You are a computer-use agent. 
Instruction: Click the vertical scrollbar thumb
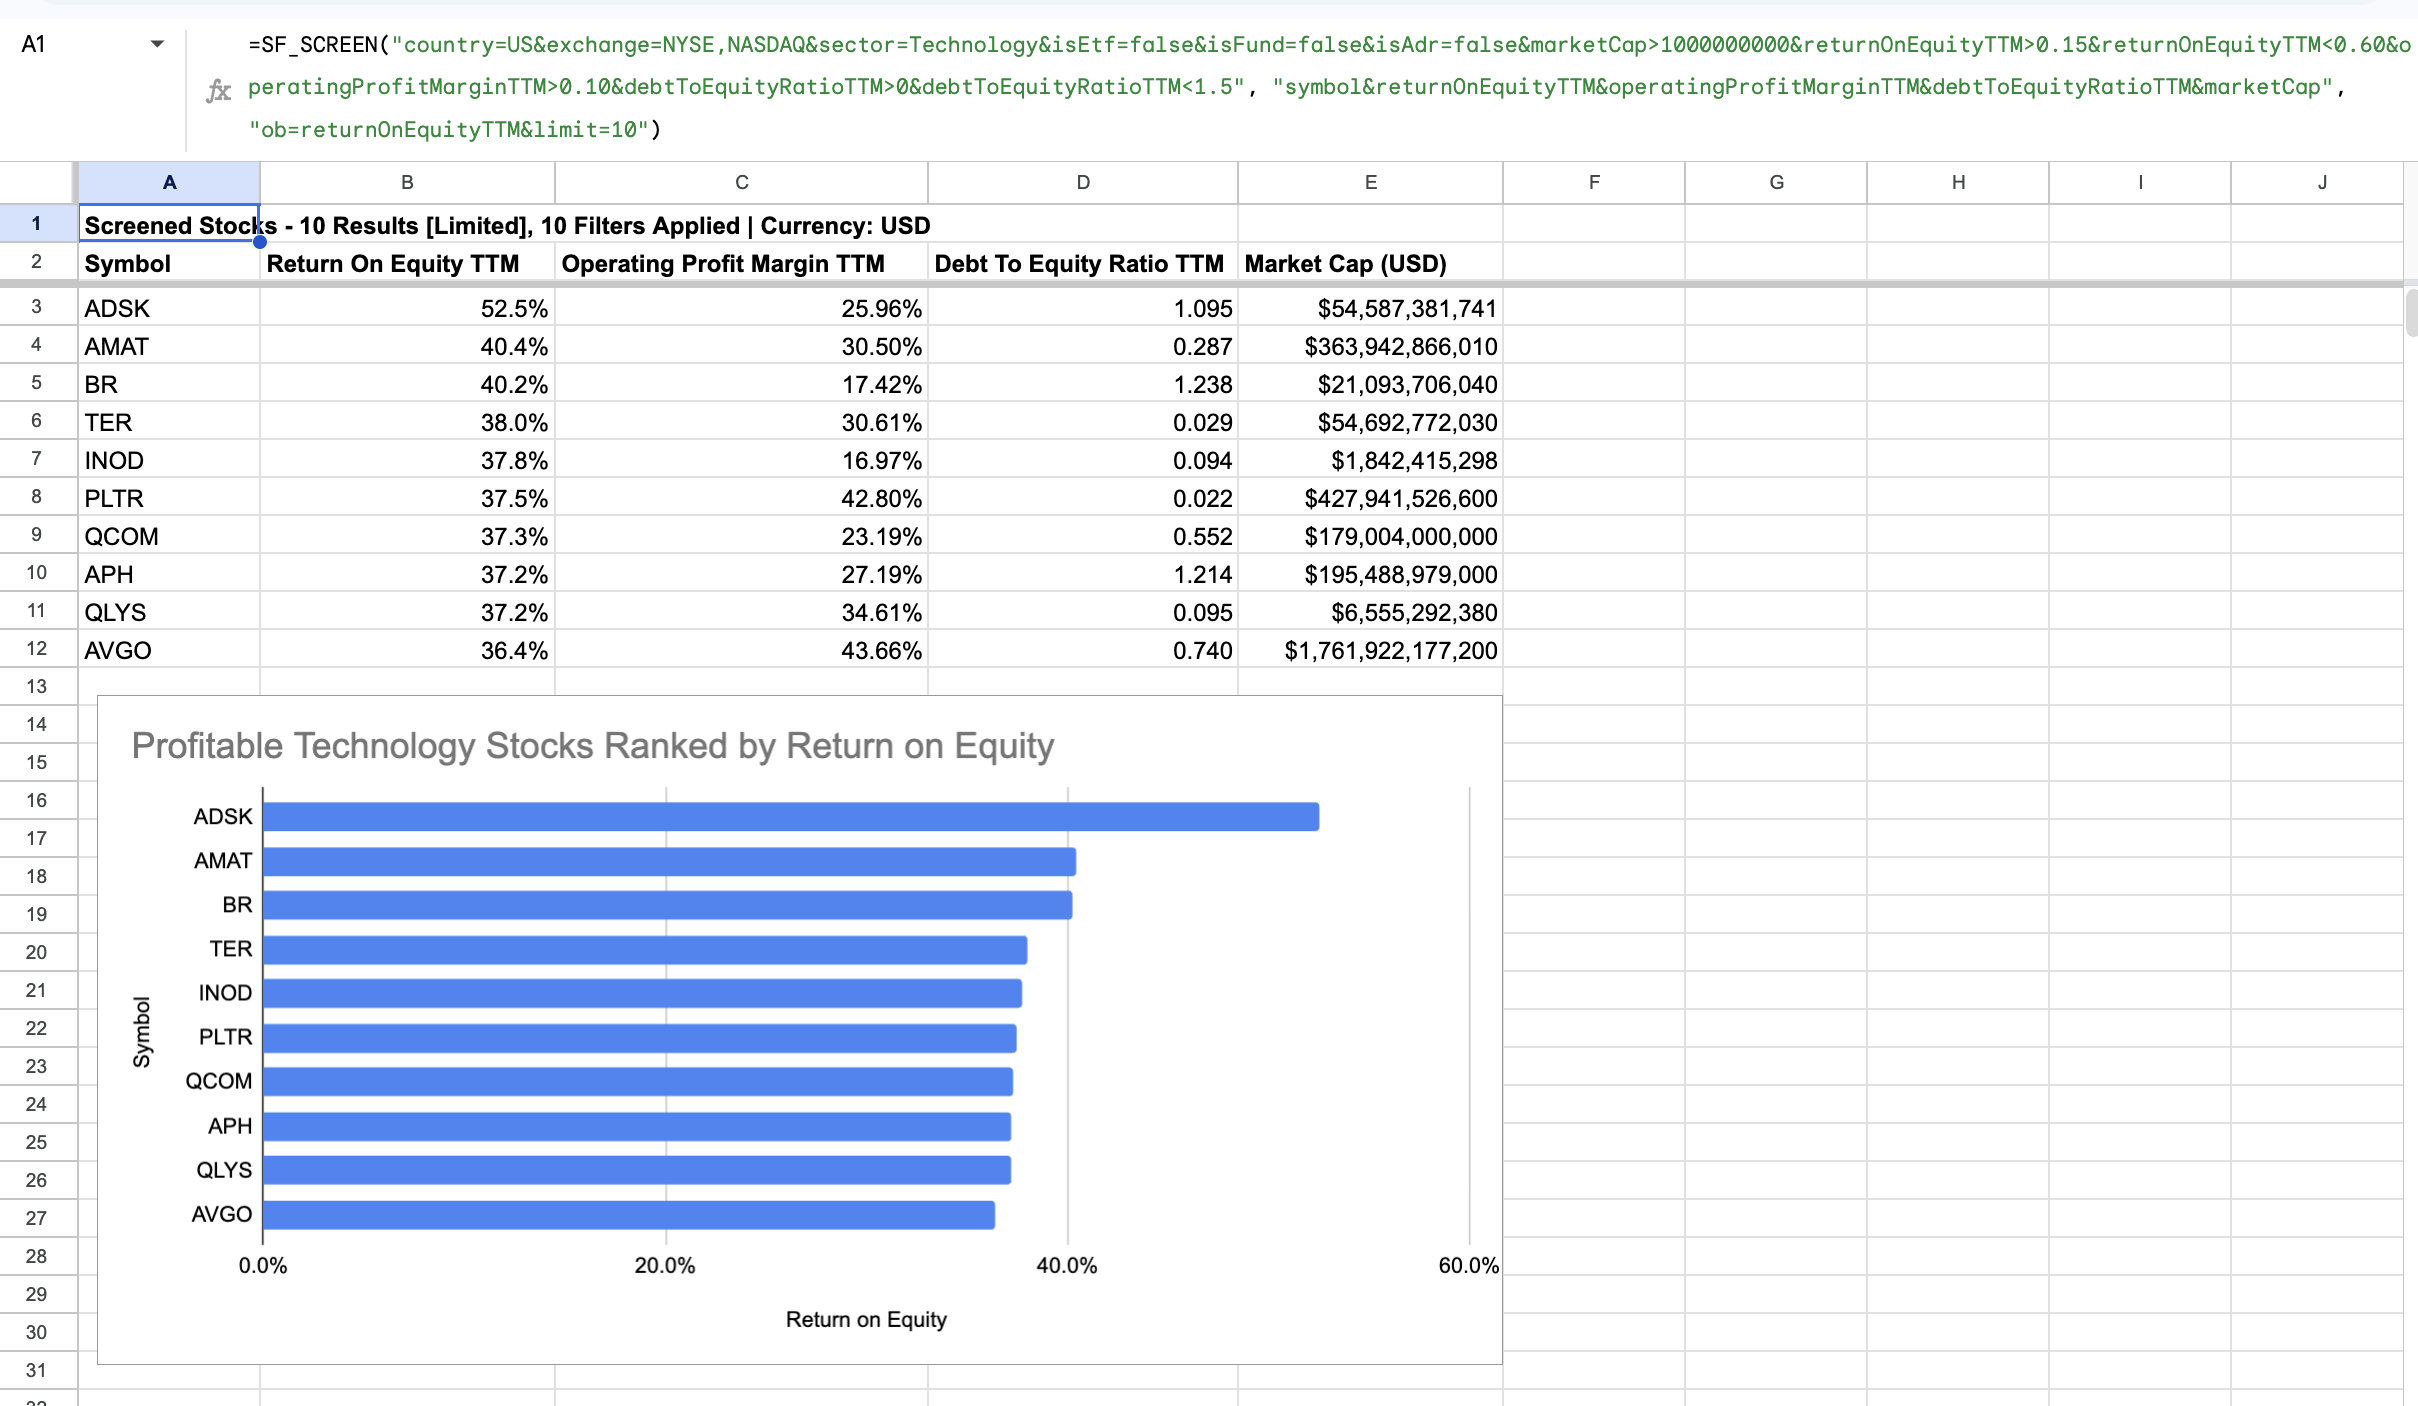click(x=2411, y=313)
